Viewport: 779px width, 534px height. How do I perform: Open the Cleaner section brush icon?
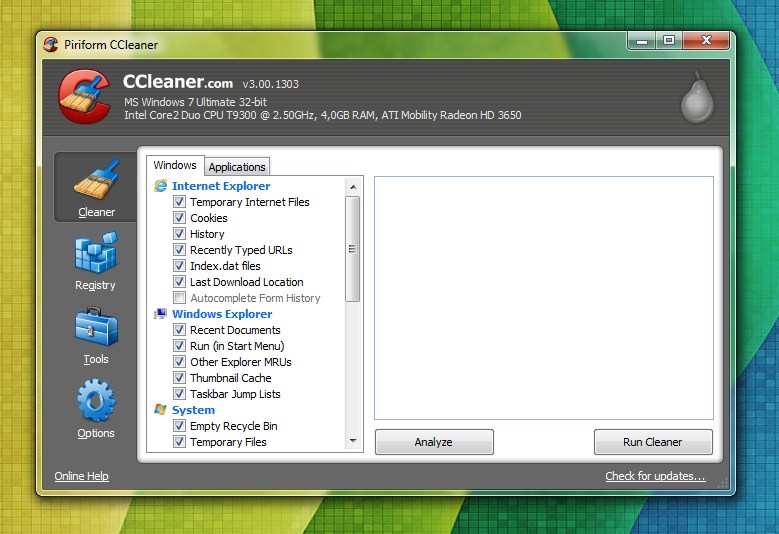pyautogui.click(x=96, y=179)
